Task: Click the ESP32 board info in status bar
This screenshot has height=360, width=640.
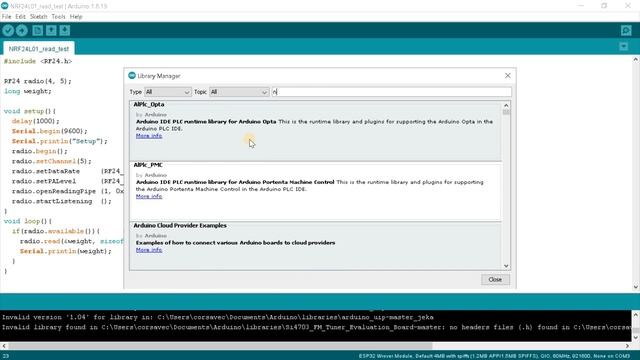Action: [494, 356]
